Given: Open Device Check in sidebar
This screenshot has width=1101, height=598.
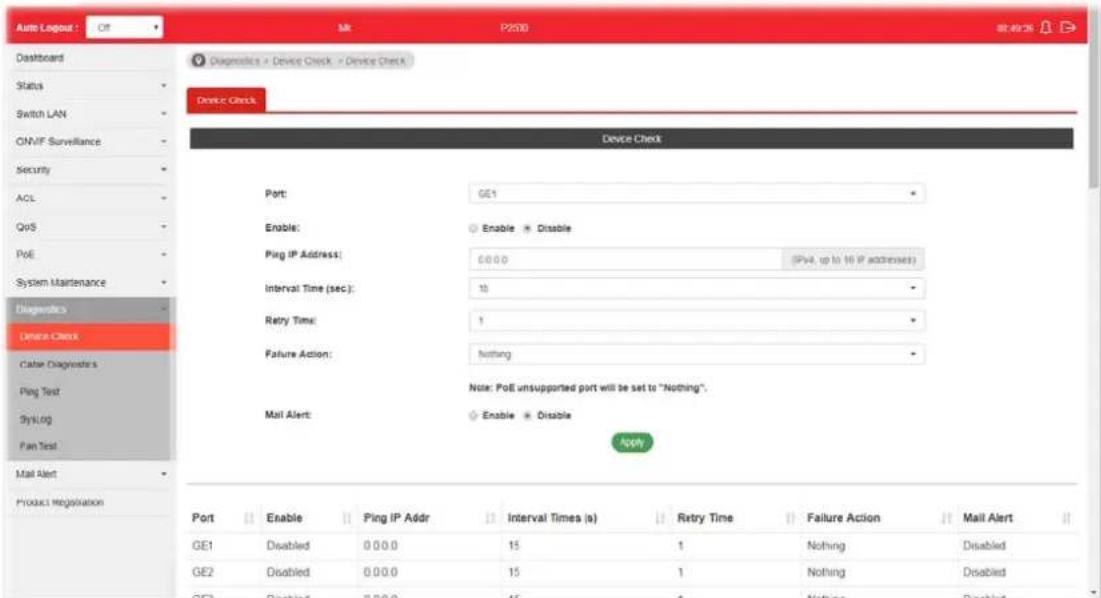Looking at the screenshot, I should click(x=90, y=337).
